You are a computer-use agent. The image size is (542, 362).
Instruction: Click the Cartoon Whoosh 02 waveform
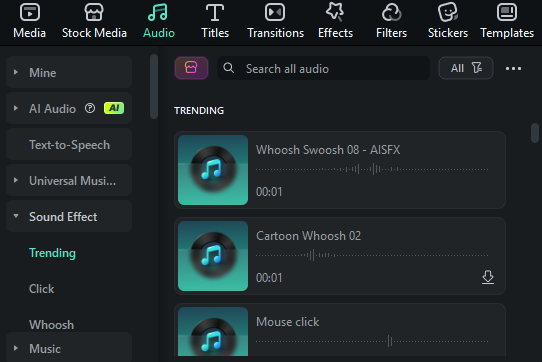tap(372, 255)
